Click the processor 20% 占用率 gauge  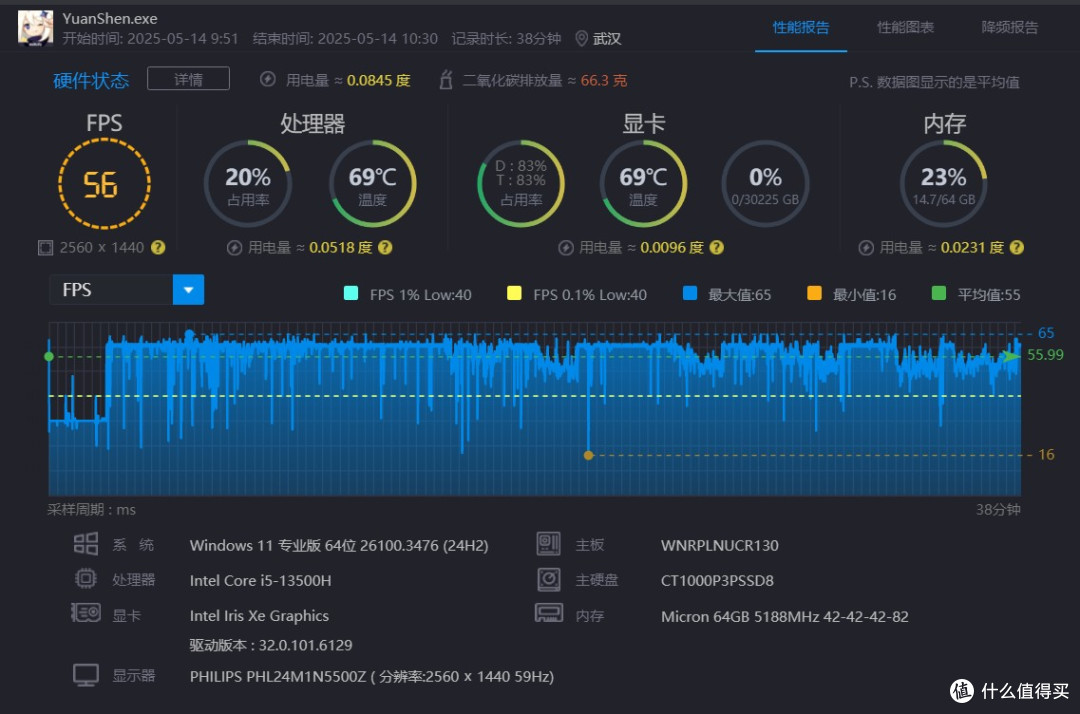(x=248, y=184)
